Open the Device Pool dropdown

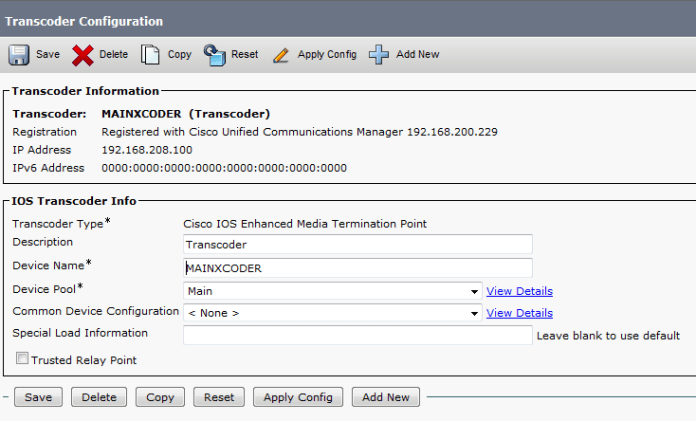click(332, 291)
